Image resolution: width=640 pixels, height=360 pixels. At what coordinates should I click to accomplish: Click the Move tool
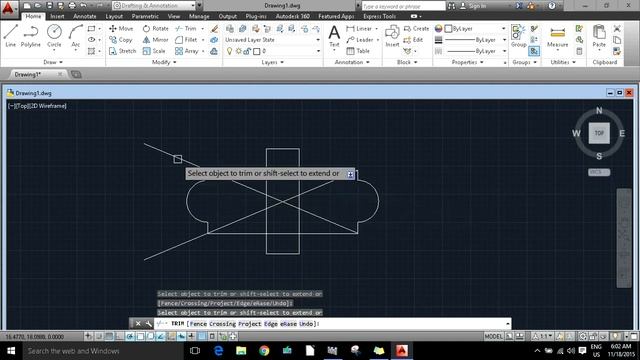point(121,29)
